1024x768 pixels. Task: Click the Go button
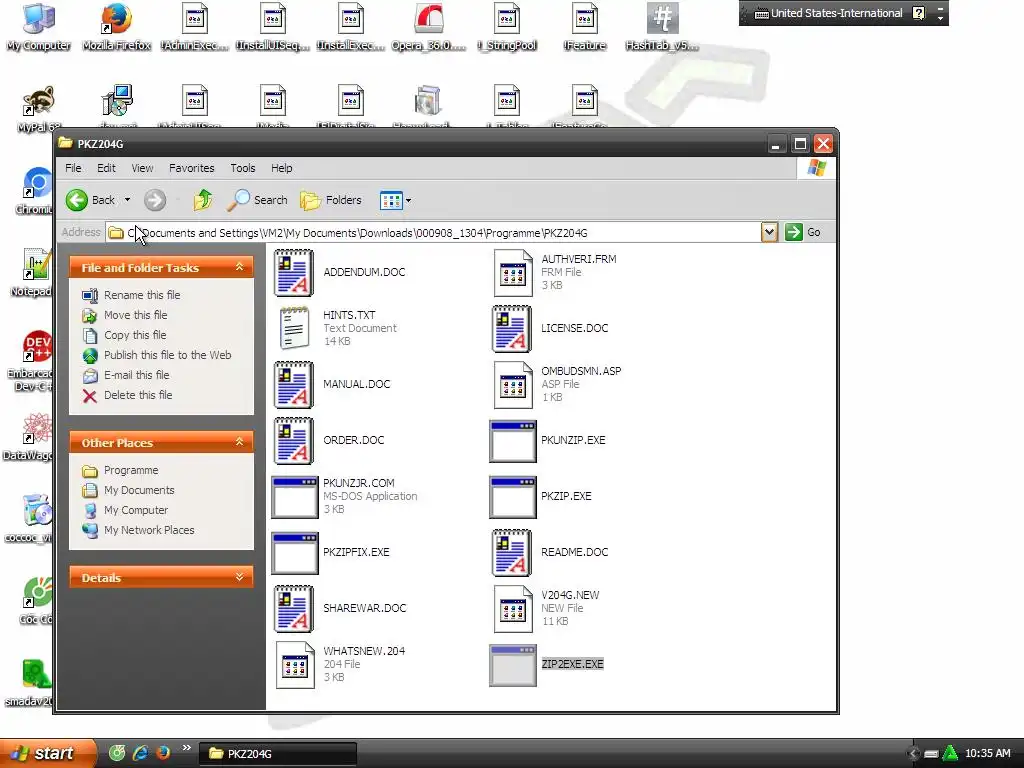point(803,232)
